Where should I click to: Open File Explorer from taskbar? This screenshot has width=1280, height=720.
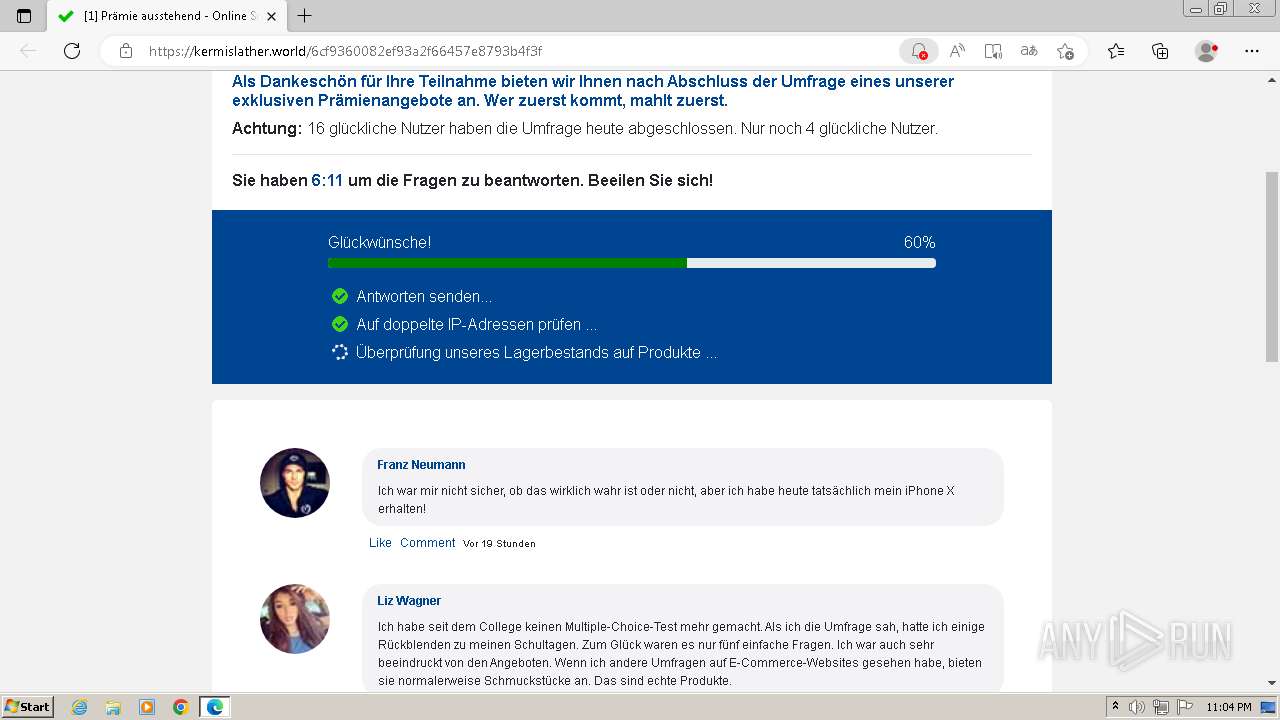(x=113, y=707)
